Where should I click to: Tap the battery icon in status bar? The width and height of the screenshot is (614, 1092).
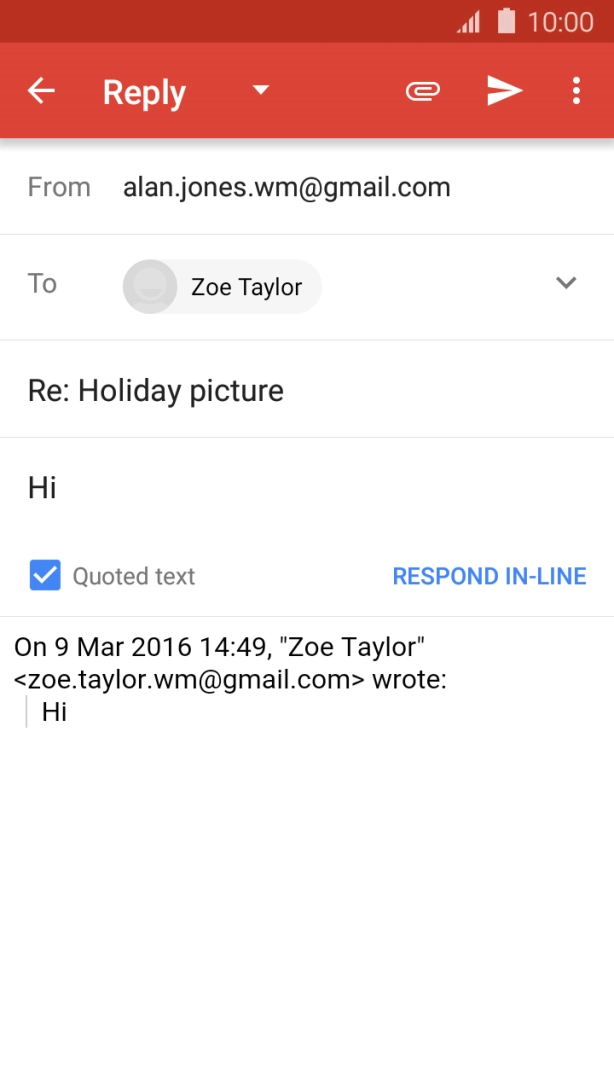pos(505,20)
